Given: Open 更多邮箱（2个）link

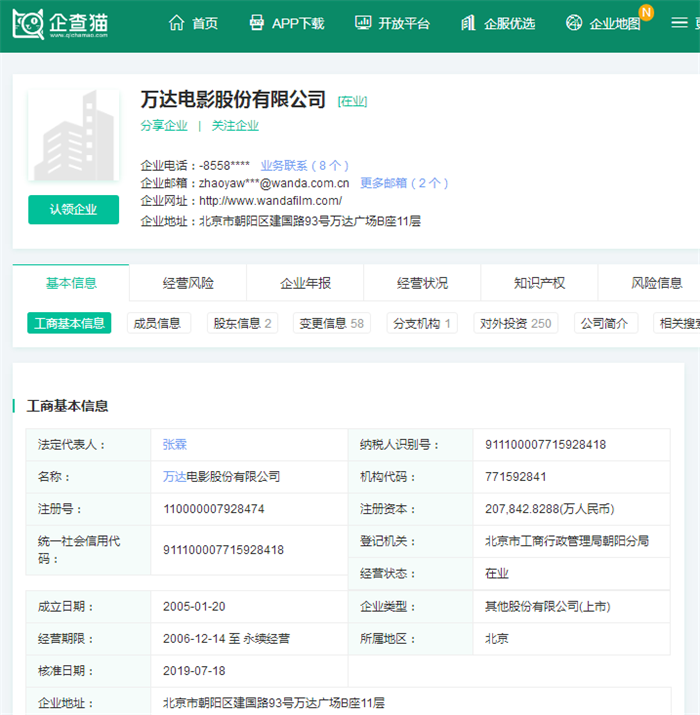Looking at the screenshot, I should [404, 183].
